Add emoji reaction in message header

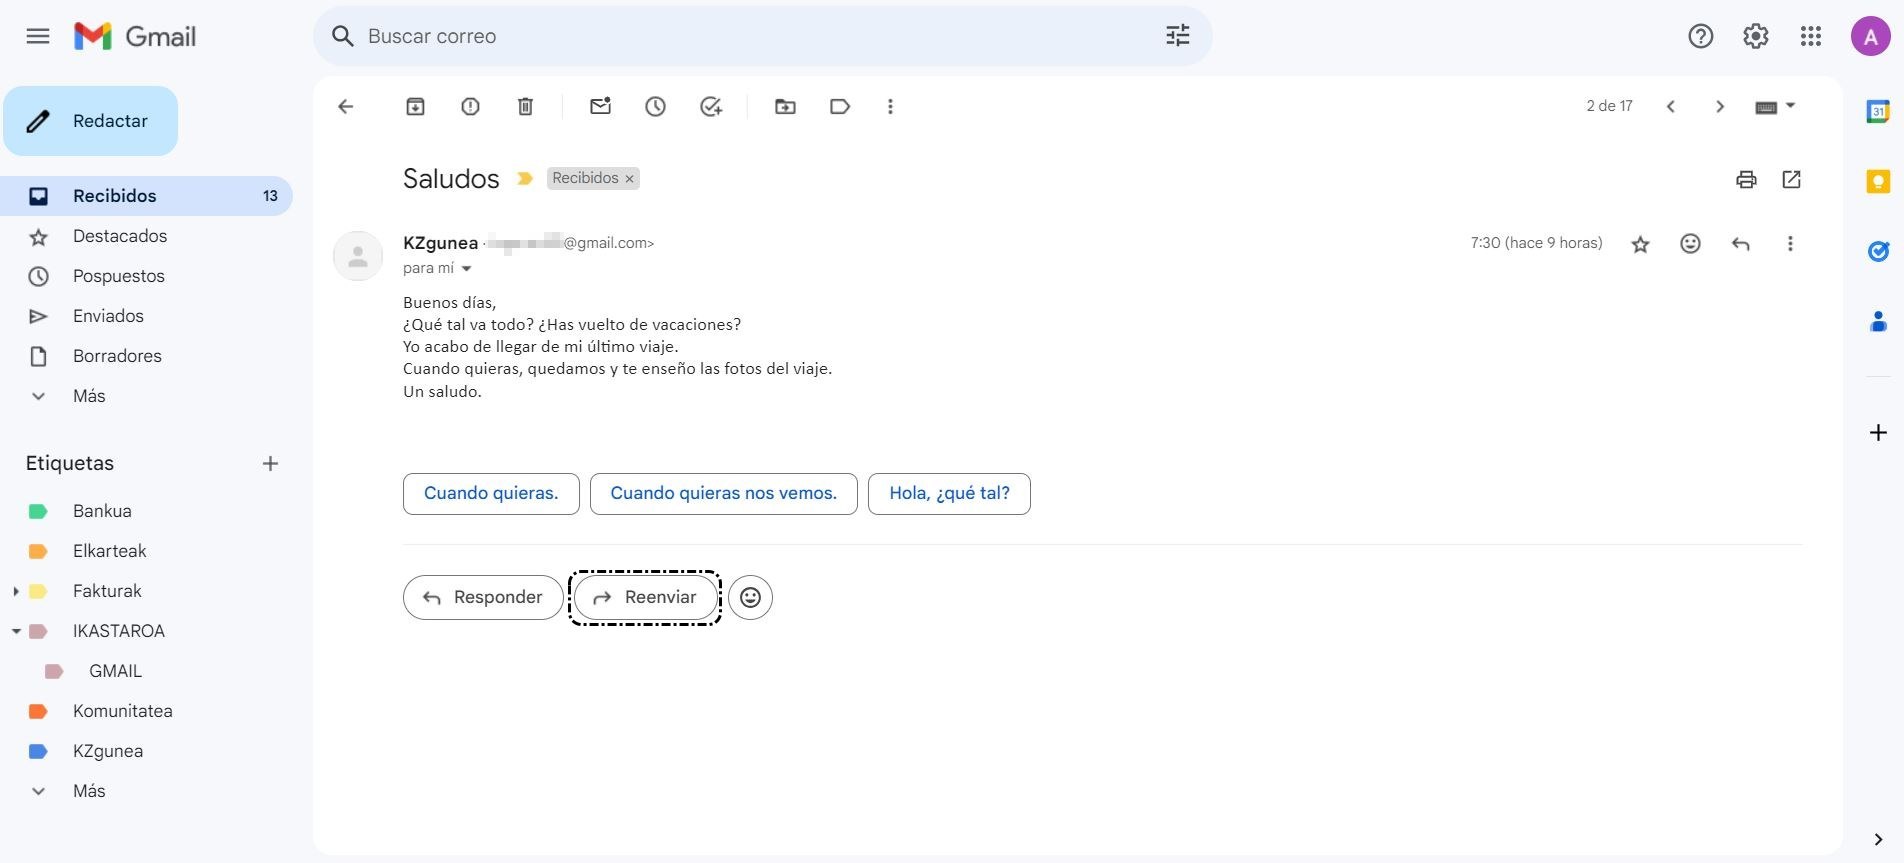tap(1690, 243)
